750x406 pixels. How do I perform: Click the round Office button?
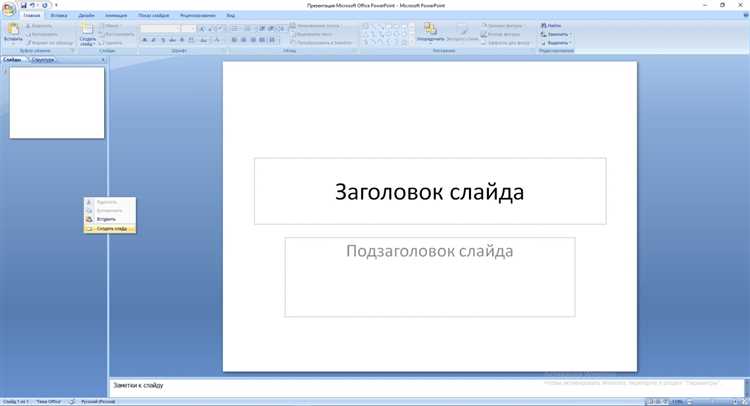pyautogui.click(x=9, y=9)
